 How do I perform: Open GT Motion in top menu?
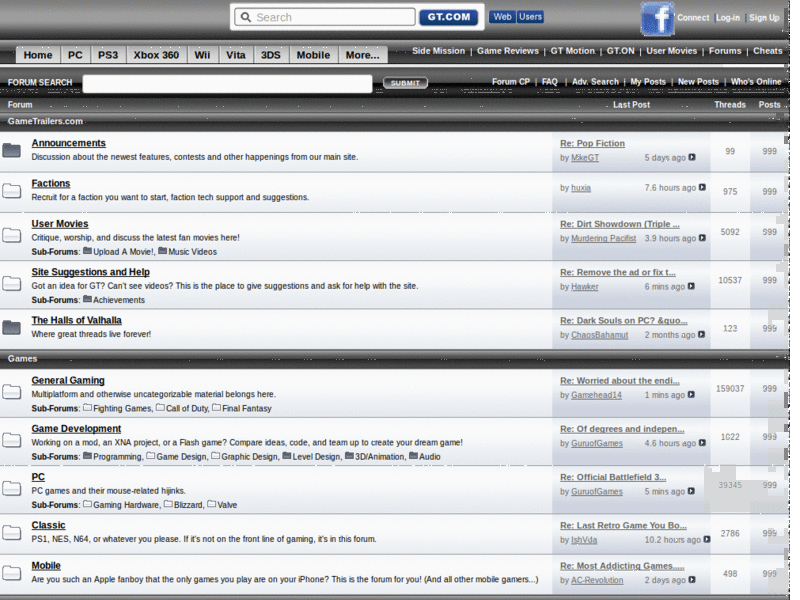[572, 51]
